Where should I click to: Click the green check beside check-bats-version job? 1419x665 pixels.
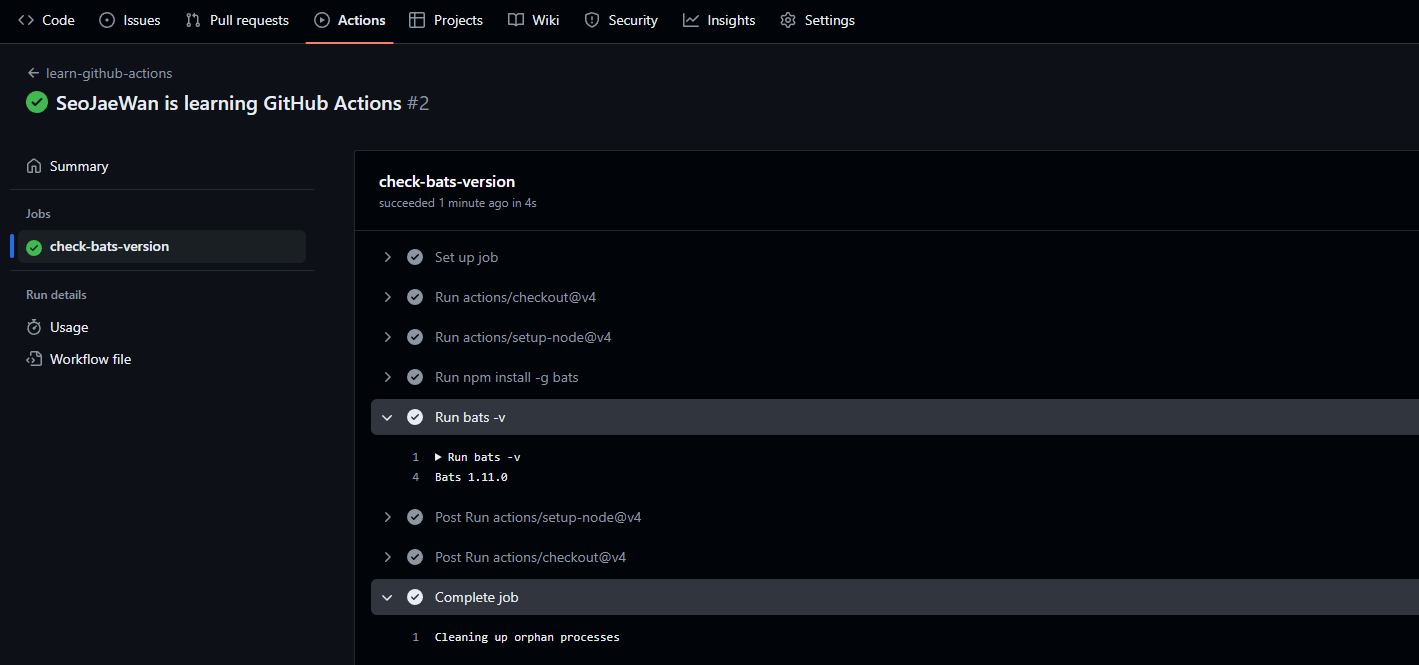[x=34, y=247]
